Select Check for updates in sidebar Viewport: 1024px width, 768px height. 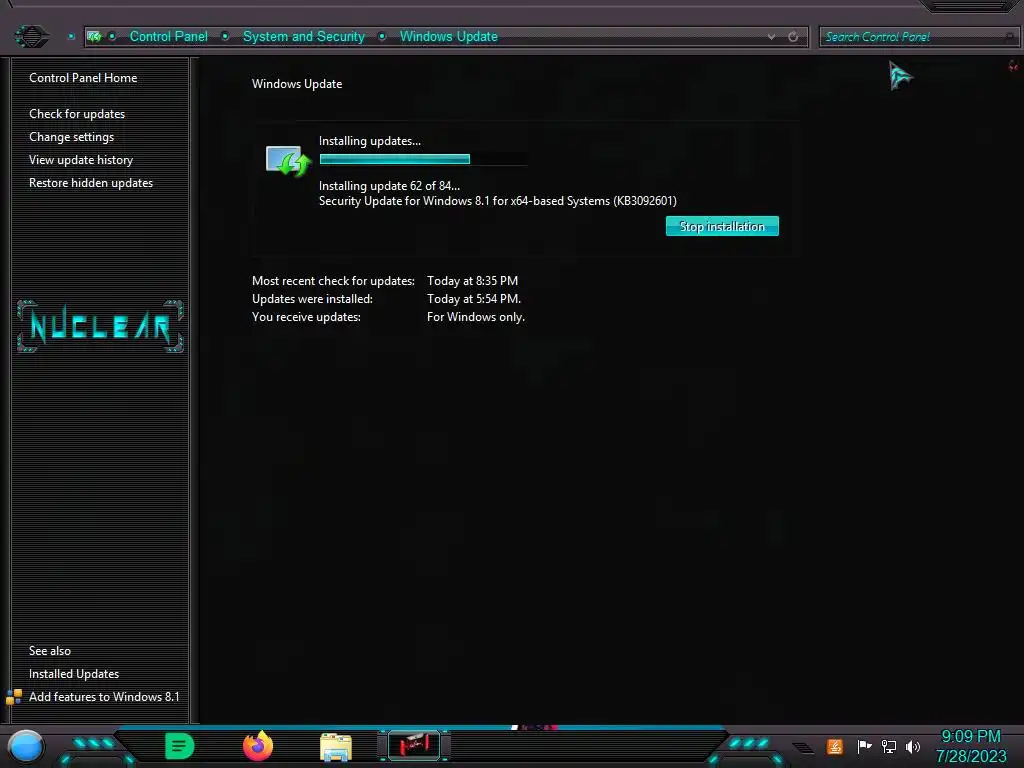click(x=77, y=114)
